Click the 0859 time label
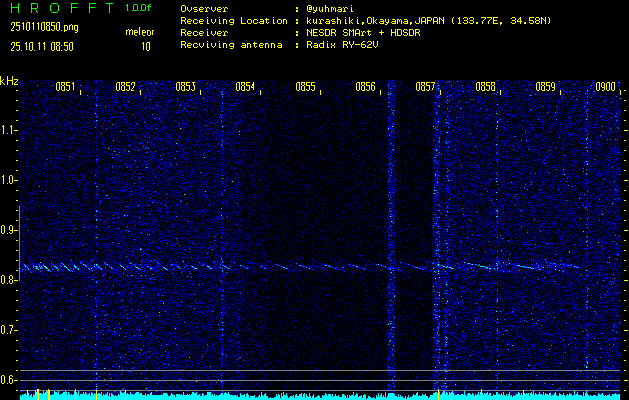This screenshot has width=629, height=400. tap(546, 87)
